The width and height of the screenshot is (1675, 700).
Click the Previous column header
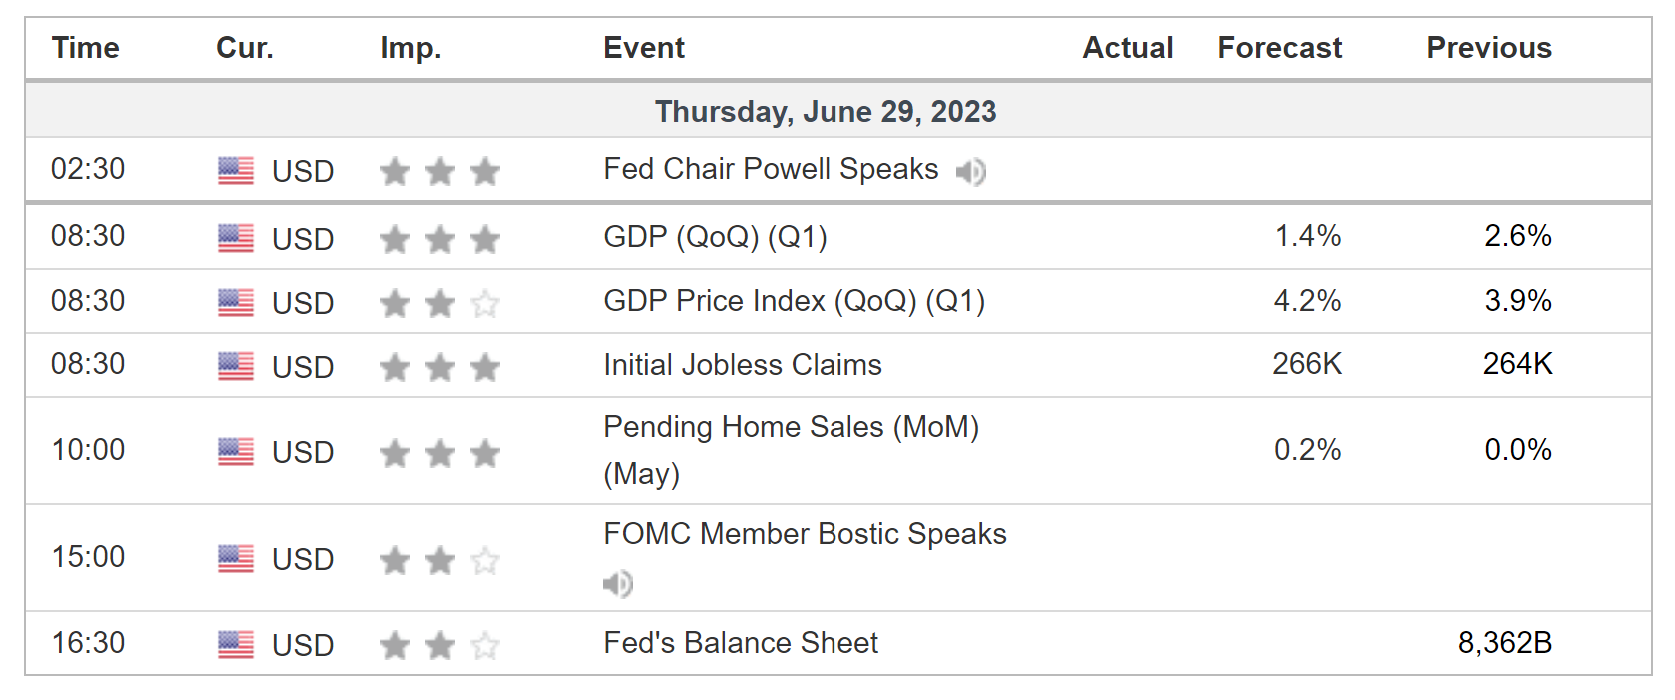1488,48
